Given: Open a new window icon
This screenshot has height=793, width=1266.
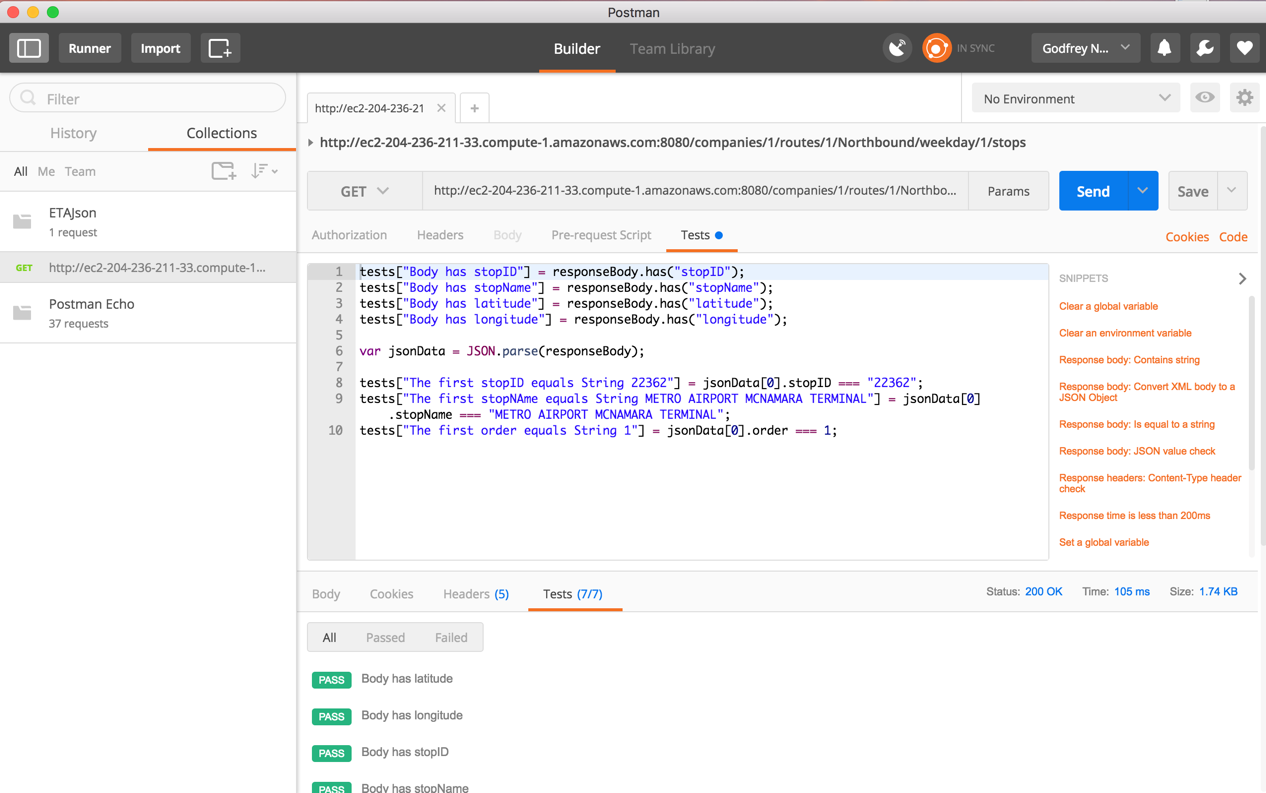Looking at the screenshot, I should point(220,48).
